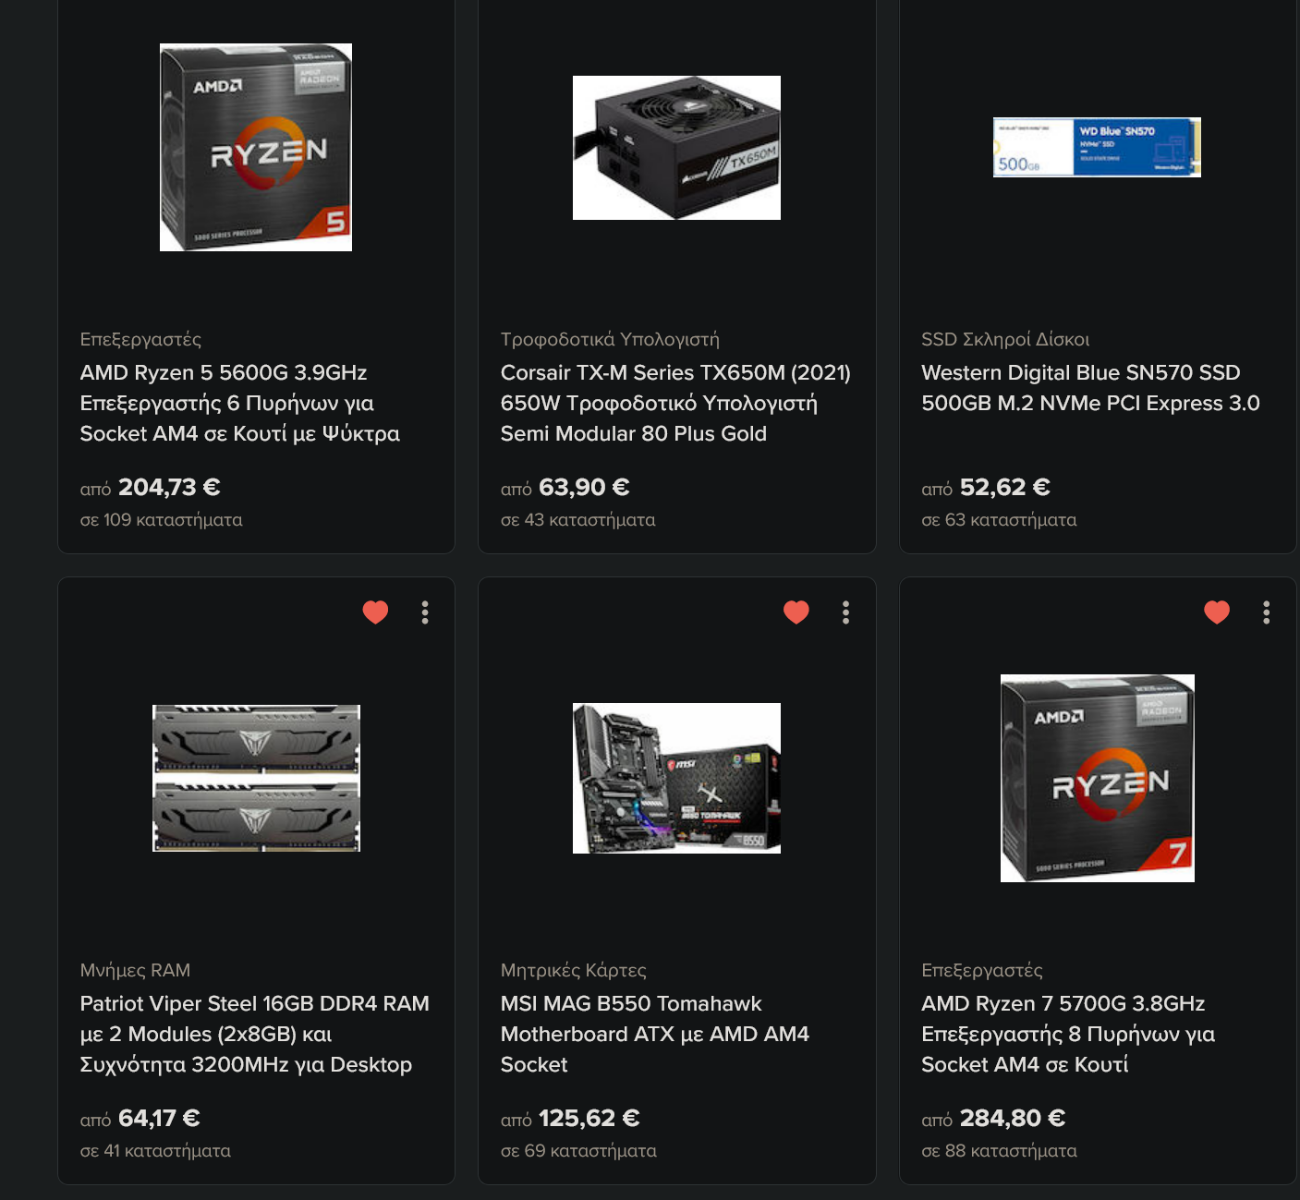The image size is (1300, 1200).
Task: Unfavorite the Patriot Viper Steel RAM heart
Action: 375,612
